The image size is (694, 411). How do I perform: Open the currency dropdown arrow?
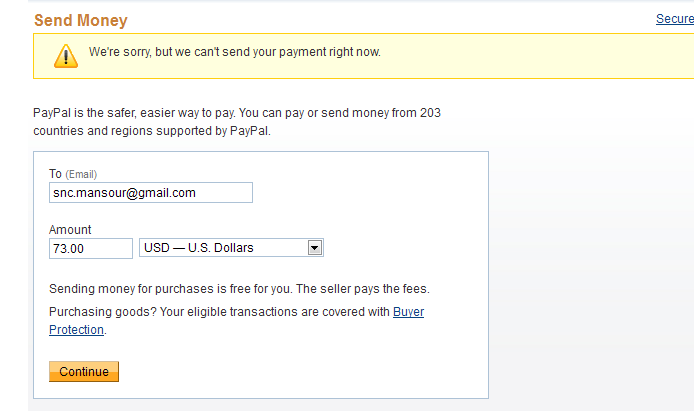[314, 248]
